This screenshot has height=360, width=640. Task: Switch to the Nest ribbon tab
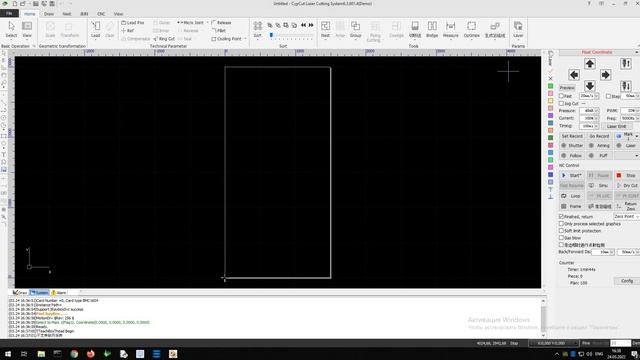pos(67,14)
